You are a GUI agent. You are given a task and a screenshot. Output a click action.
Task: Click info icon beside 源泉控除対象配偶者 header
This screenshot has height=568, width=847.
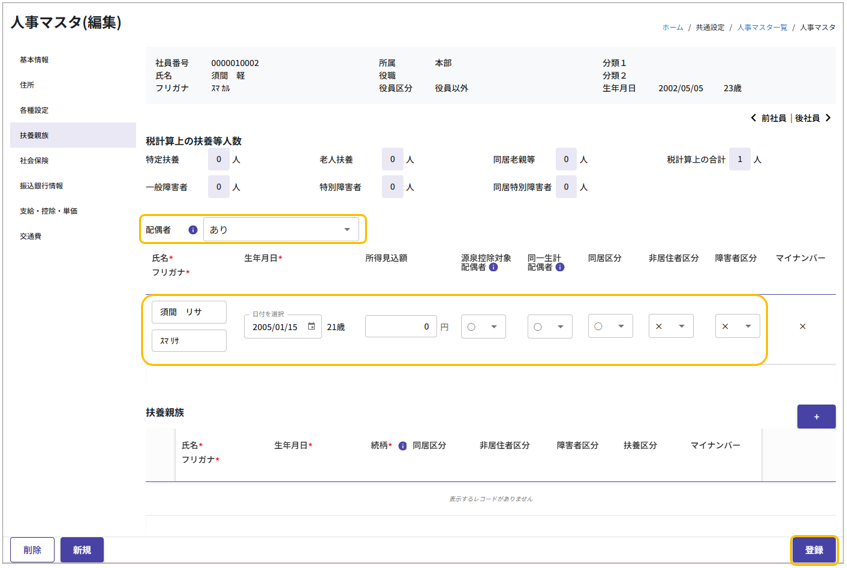494,268
